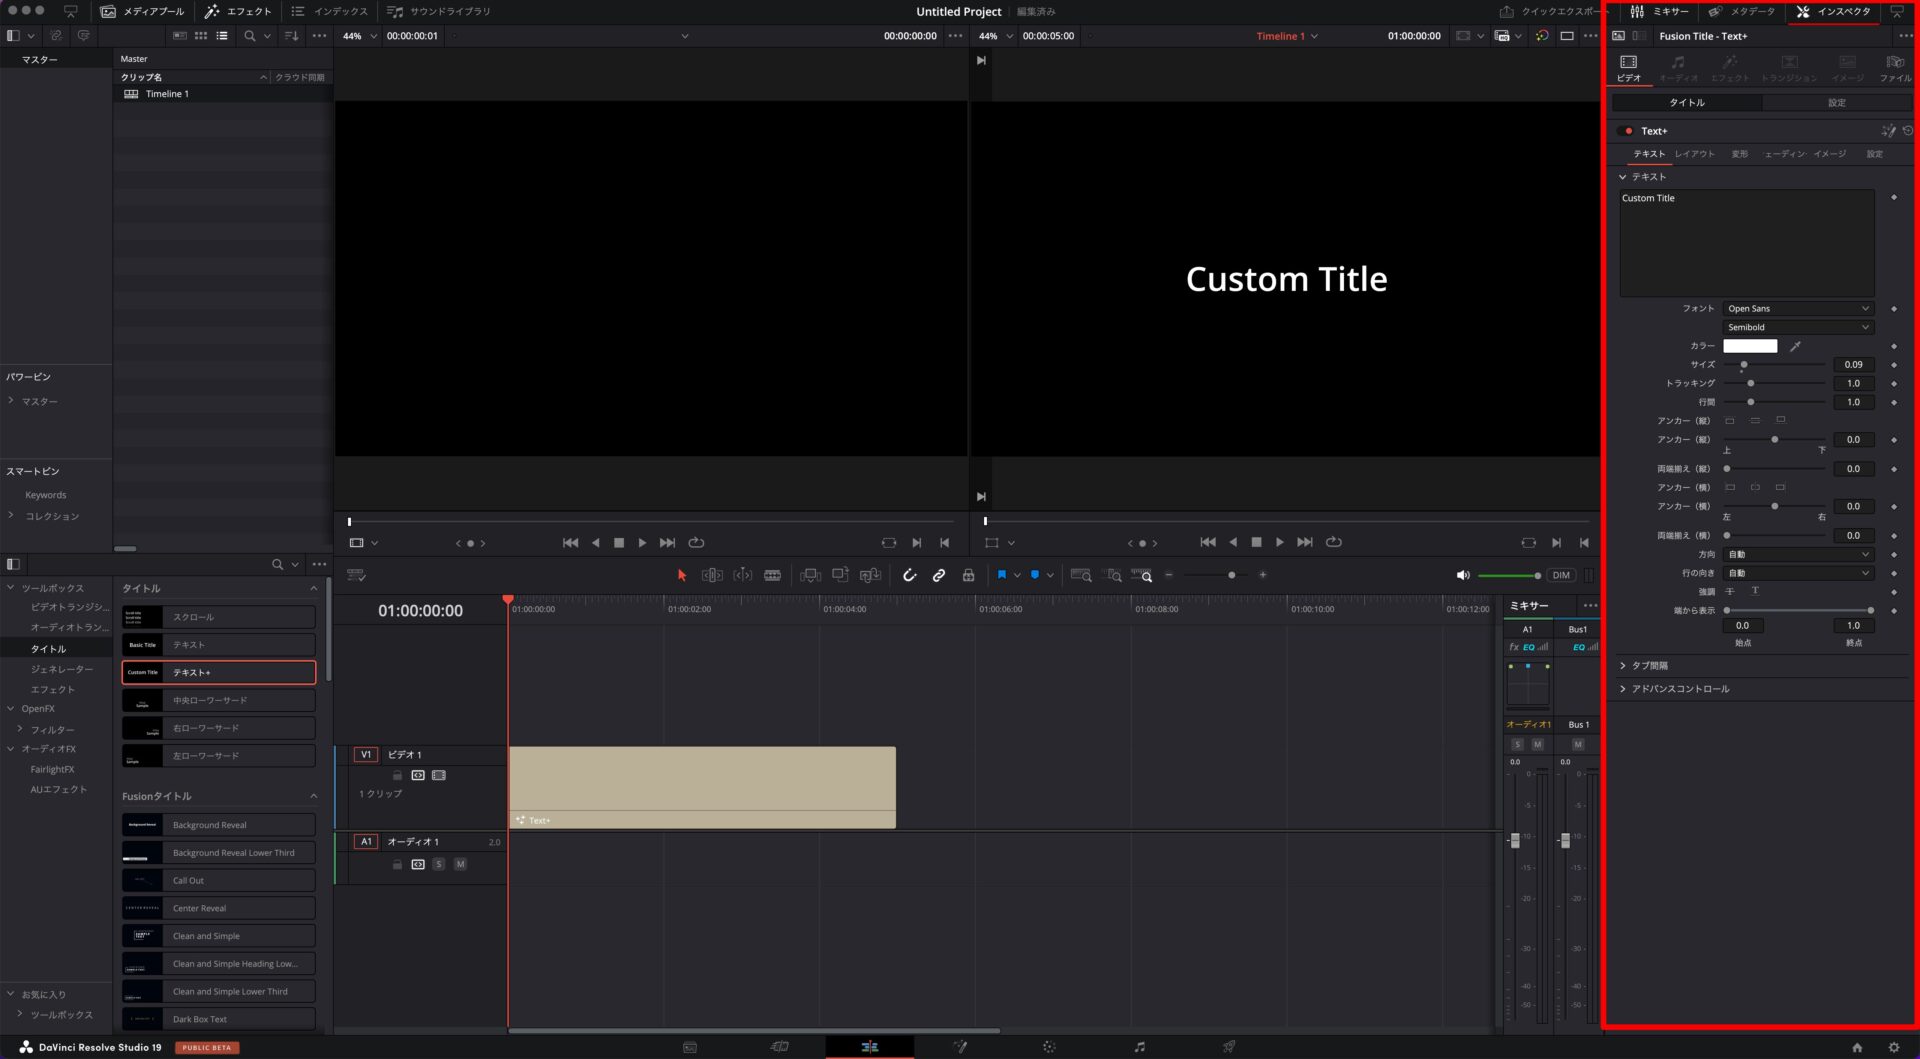Open the サウンドライブラリ panel
Image resolution: width=1920 pixels, height=1059 pixels.
pyautogui.click(x=439, y=12)
